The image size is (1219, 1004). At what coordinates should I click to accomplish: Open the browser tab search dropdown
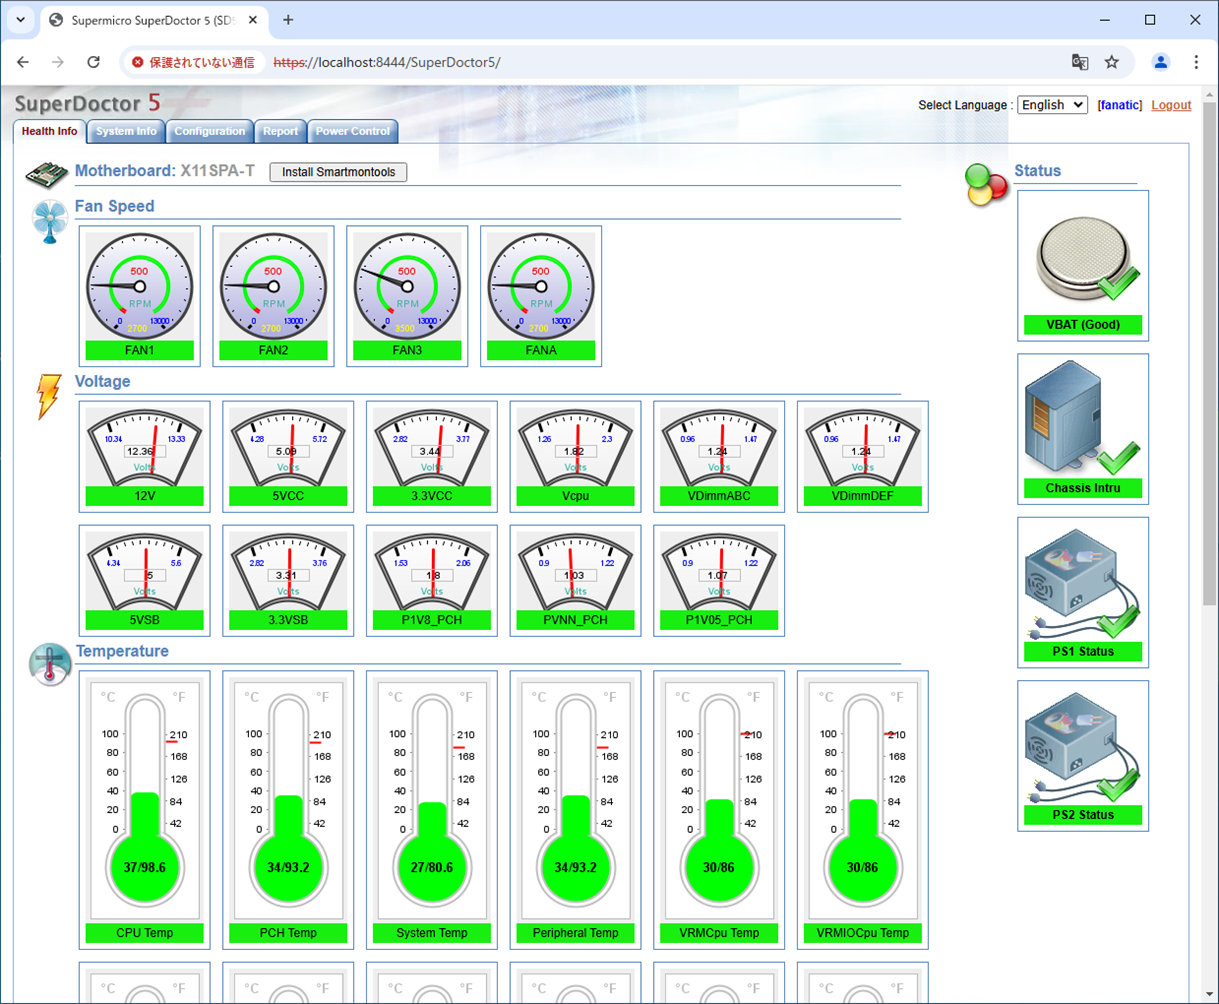20,20
